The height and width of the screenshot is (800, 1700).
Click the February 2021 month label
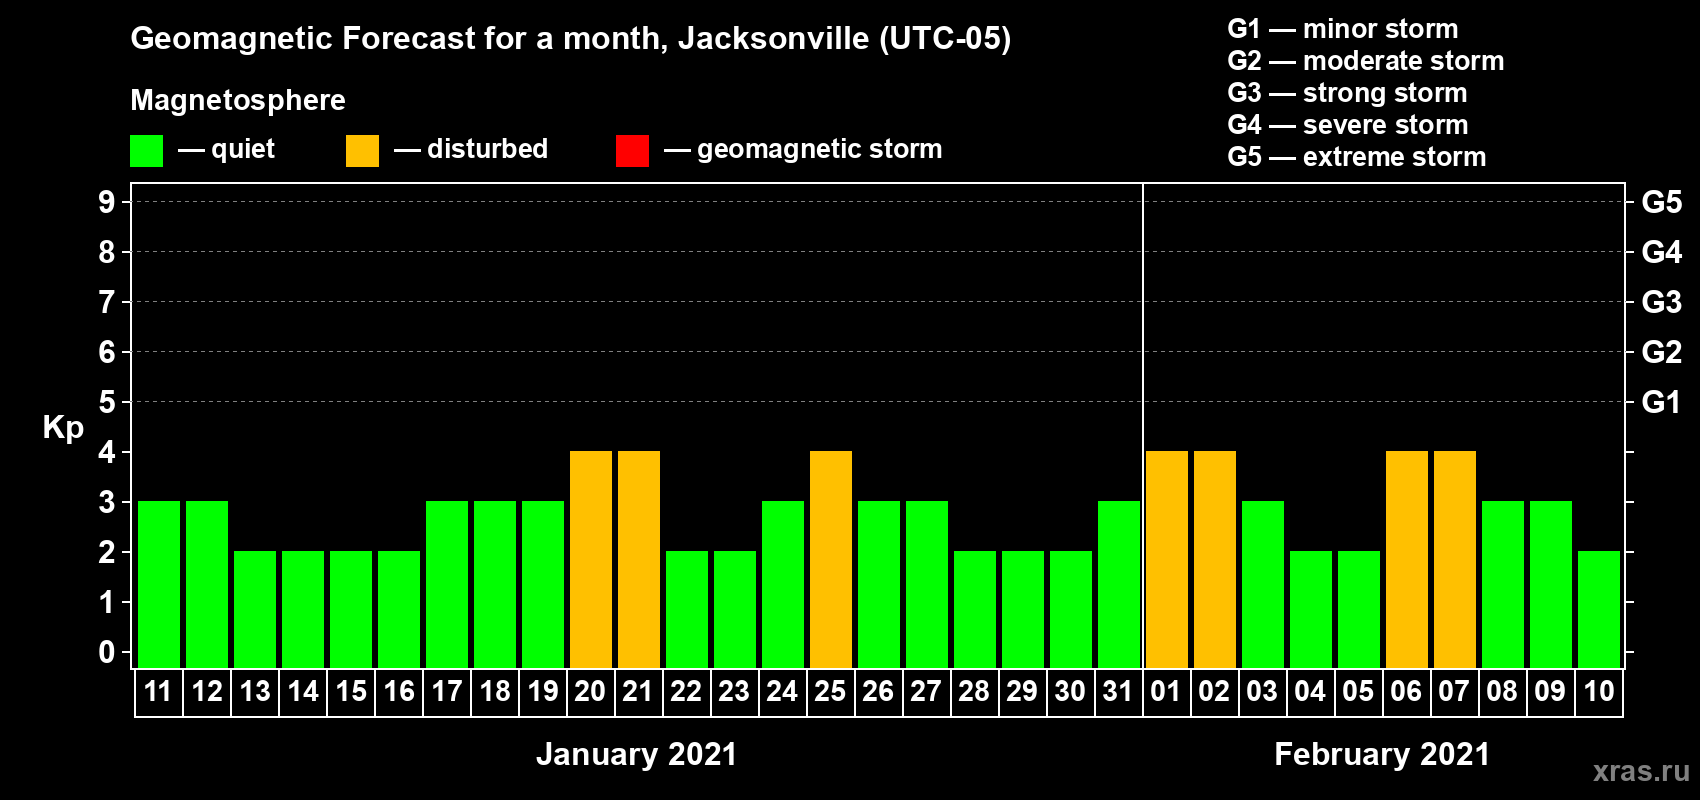pos(1382,754)
